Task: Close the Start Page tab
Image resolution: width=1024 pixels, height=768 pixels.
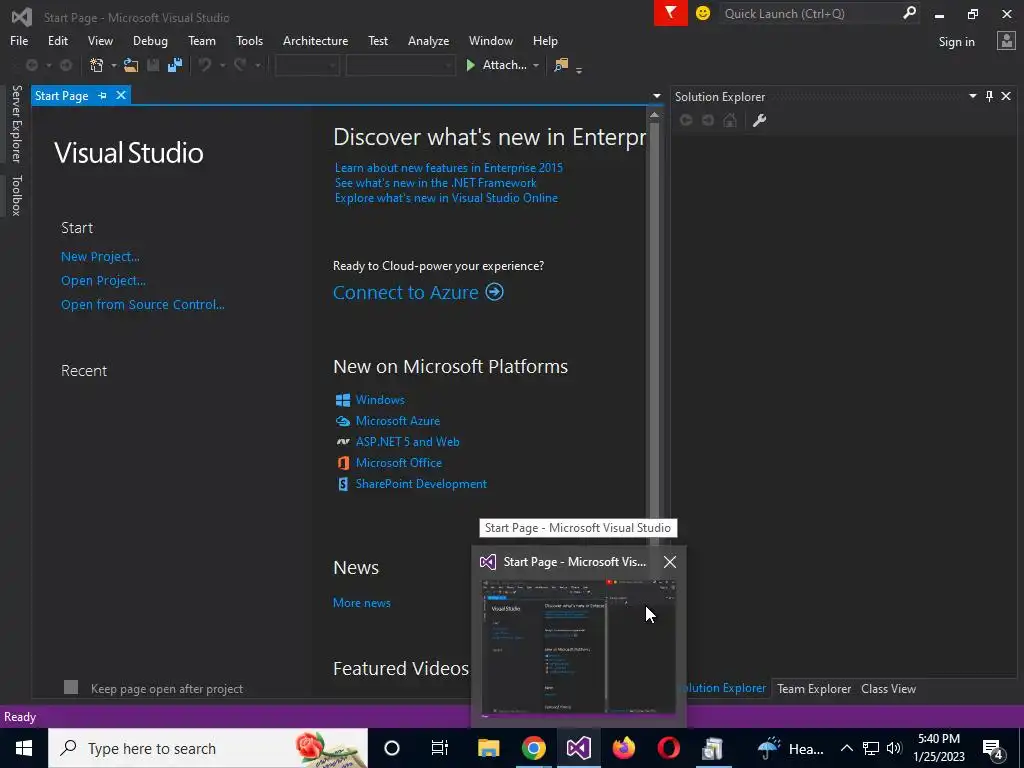Action: point(121,96)
